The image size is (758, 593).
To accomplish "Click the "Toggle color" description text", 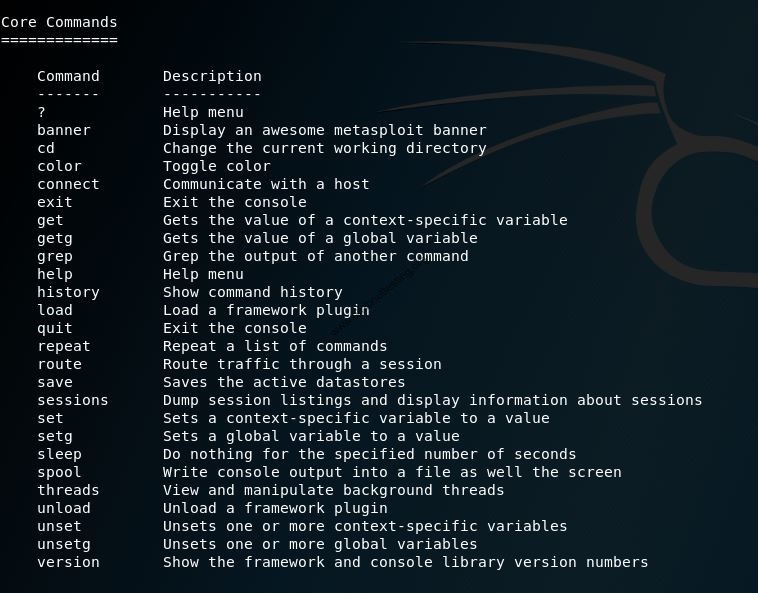I will point(216,166).
